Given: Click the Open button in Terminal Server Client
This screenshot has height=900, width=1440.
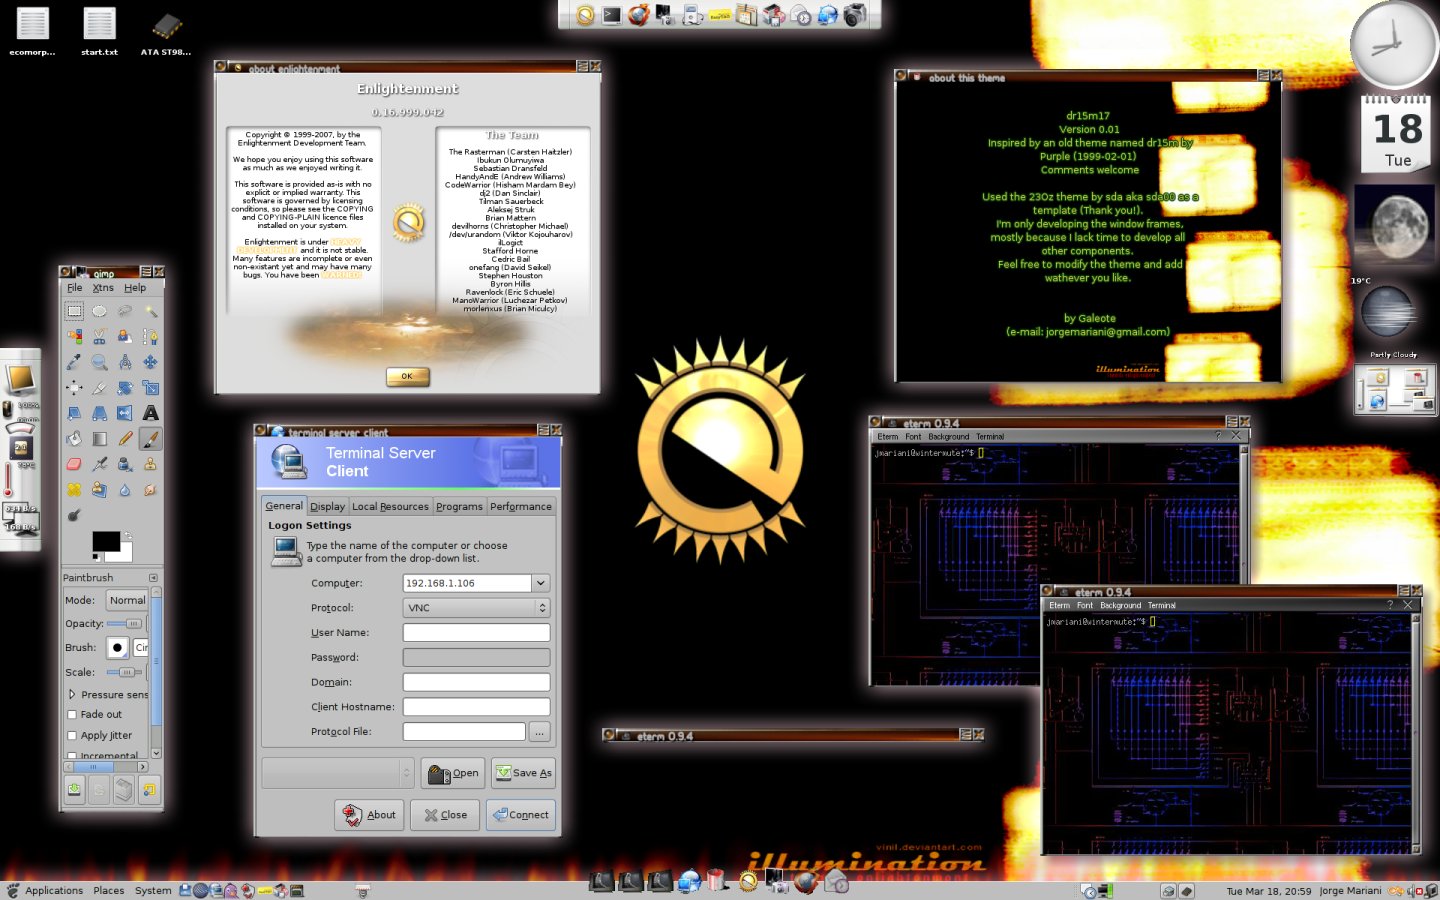Looking at the screenshot, I should (453, 773).
